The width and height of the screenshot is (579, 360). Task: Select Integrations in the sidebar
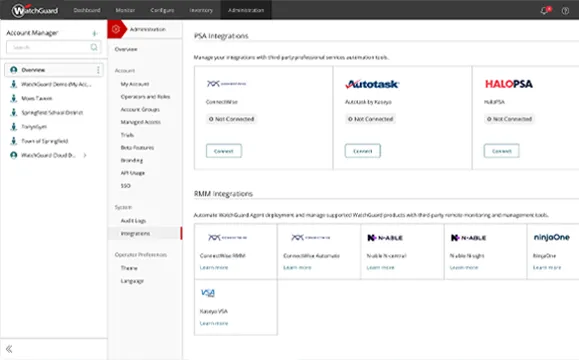[x=145, y=233]
